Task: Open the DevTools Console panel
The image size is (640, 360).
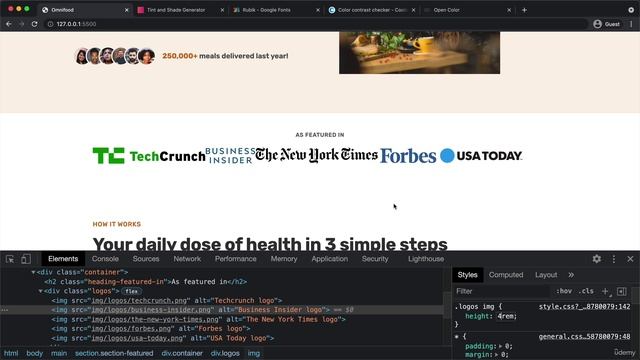Action: pyautogui.click(x=105, y=259)
